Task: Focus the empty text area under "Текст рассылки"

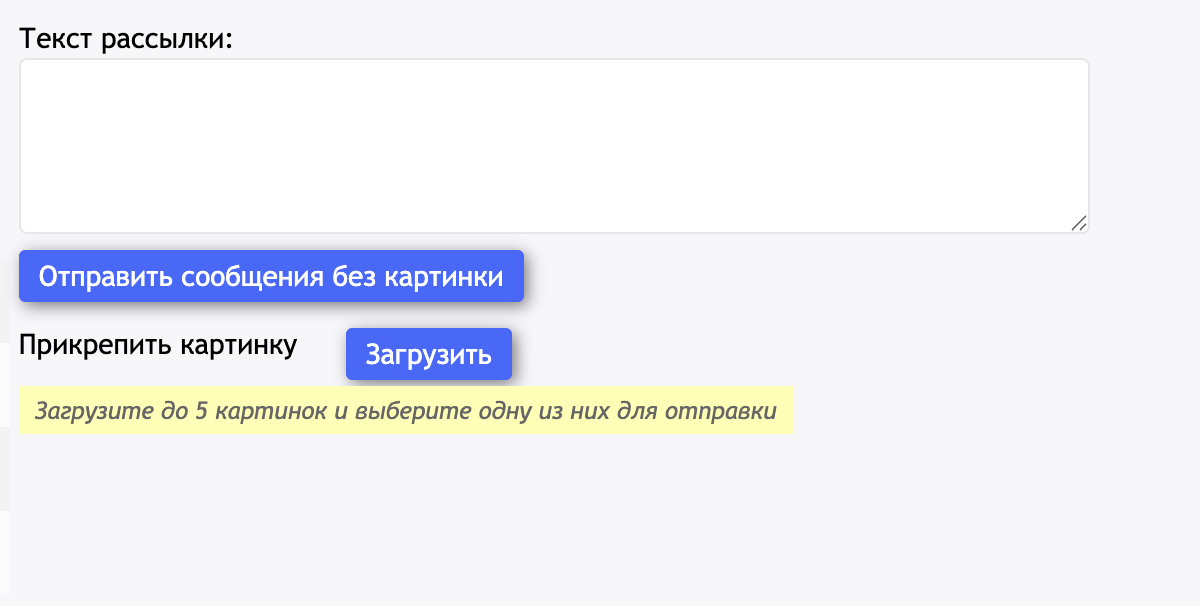Action: point(553,146)
